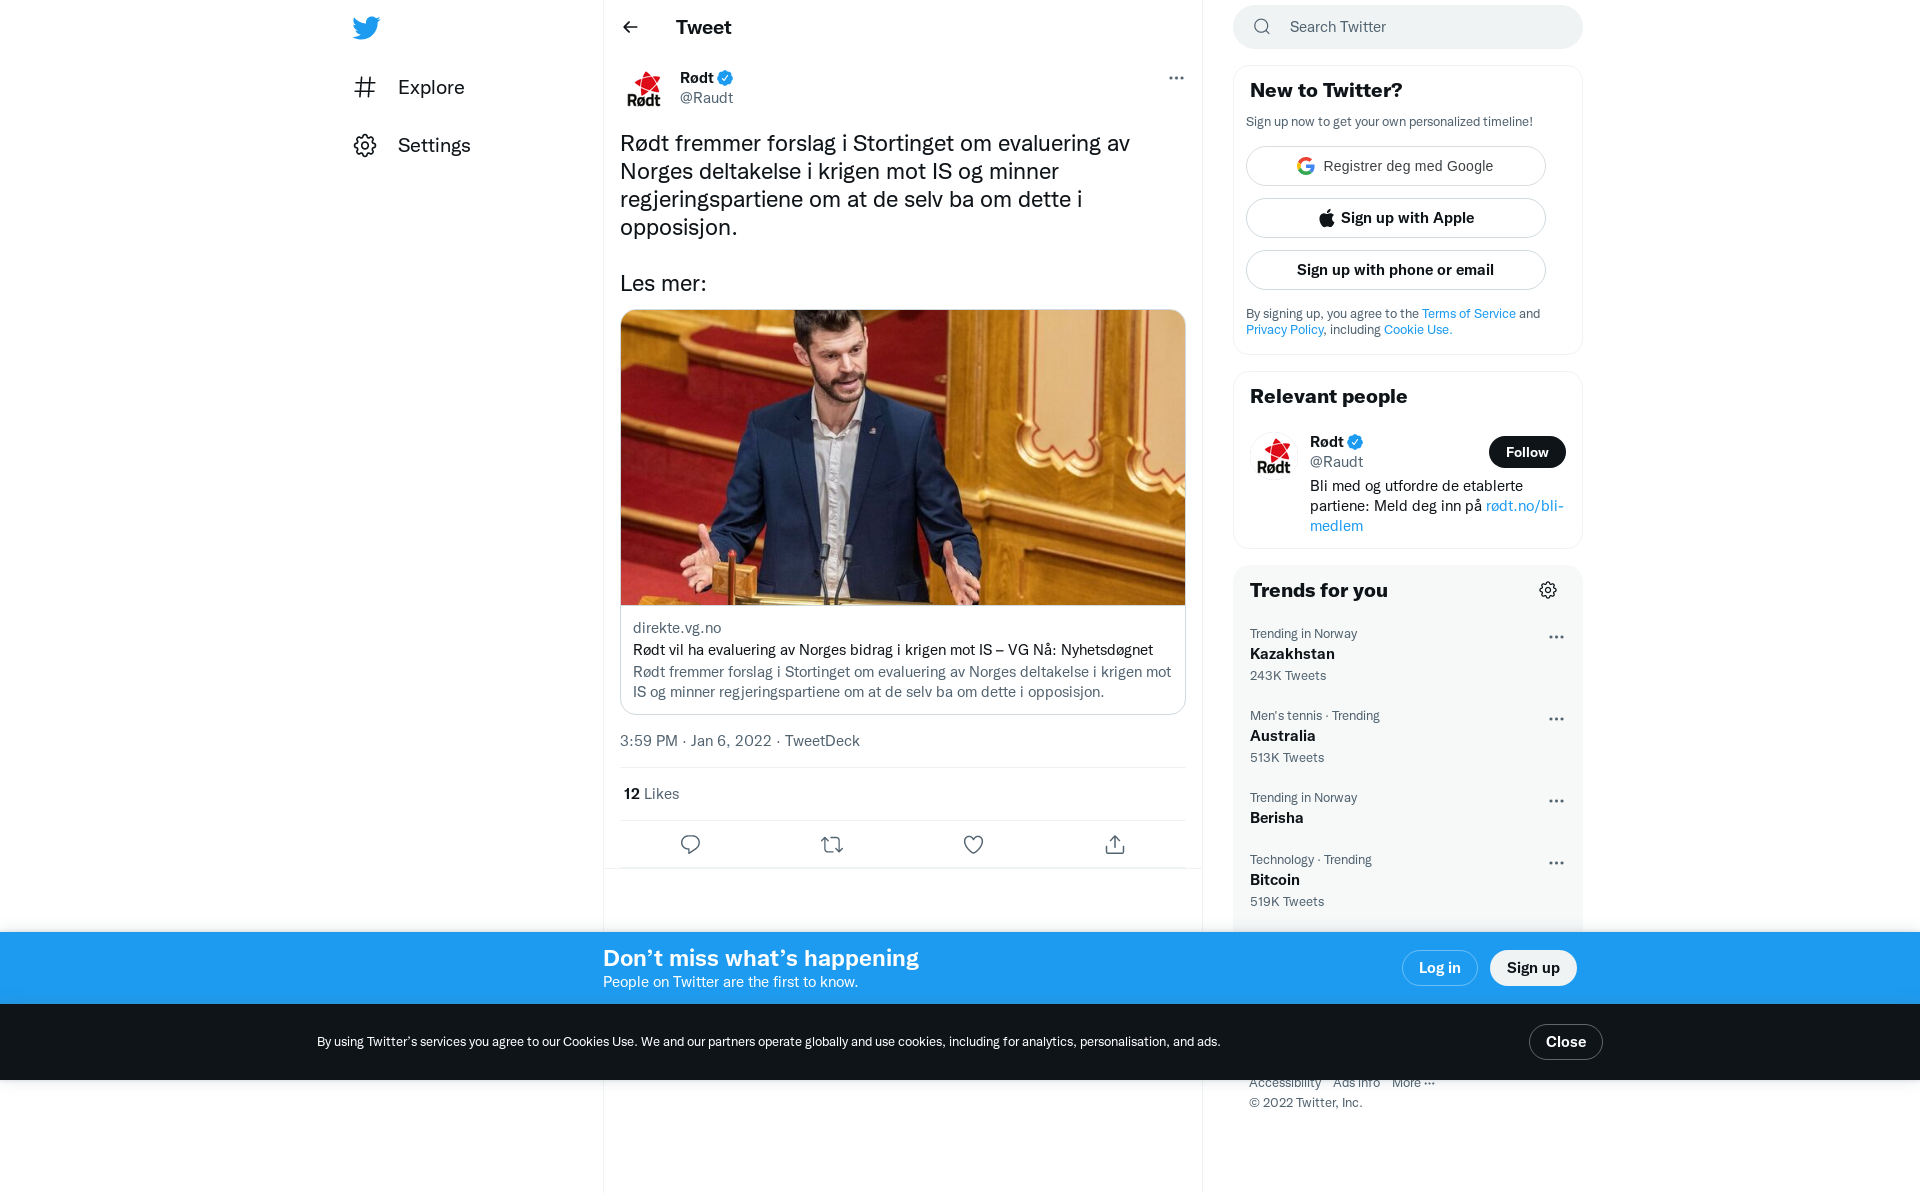This screenshot has width=1920, height=1193.
Task: Open more options for Kazakhstan trend
Action: tap(1556, 637)
